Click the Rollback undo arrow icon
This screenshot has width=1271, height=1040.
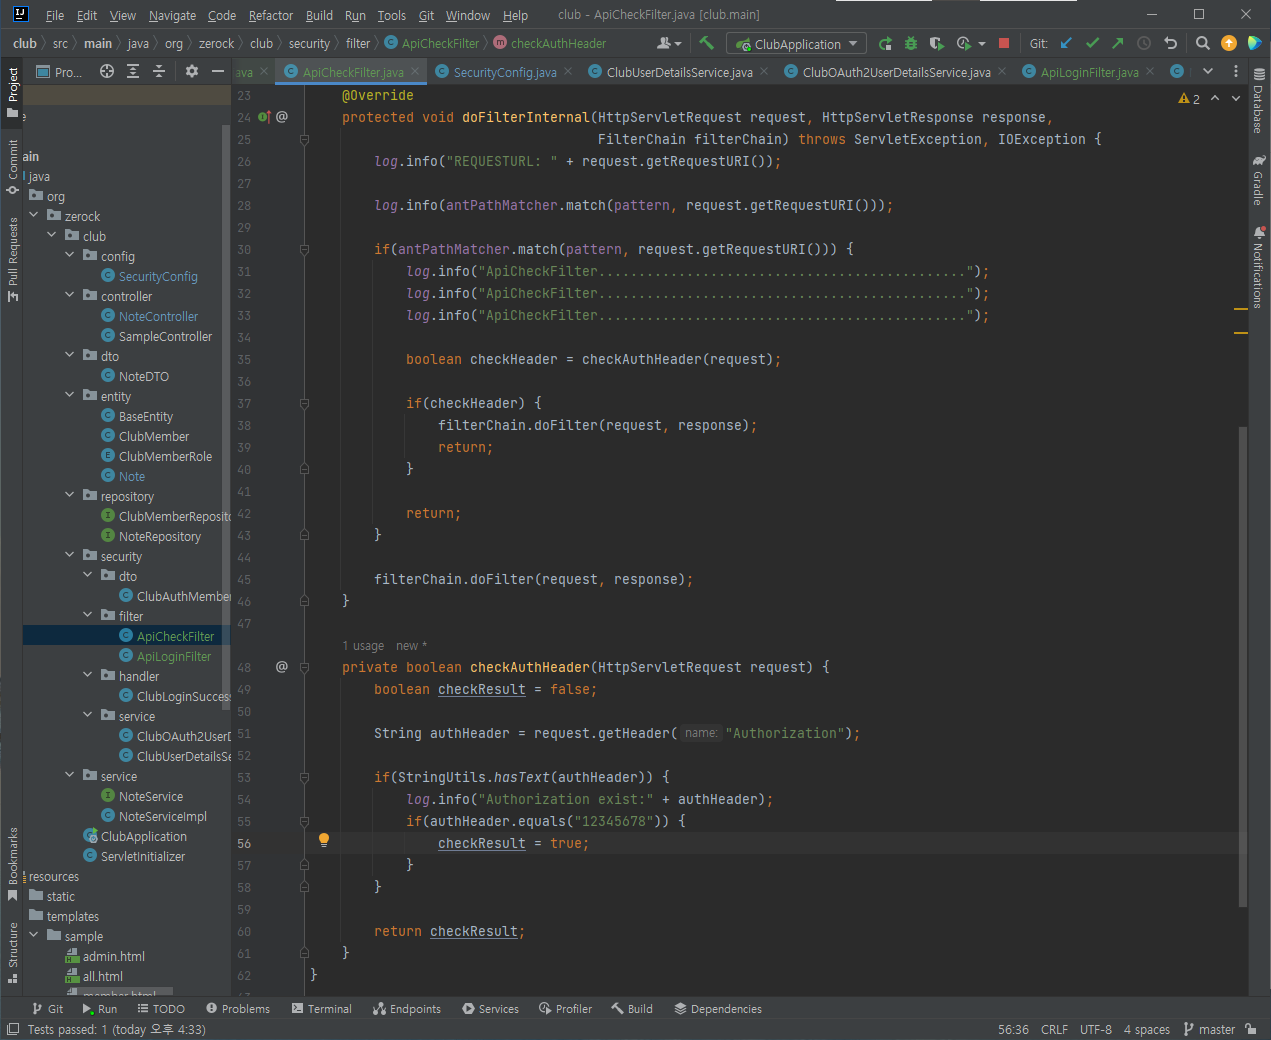tap(1170, 43)
